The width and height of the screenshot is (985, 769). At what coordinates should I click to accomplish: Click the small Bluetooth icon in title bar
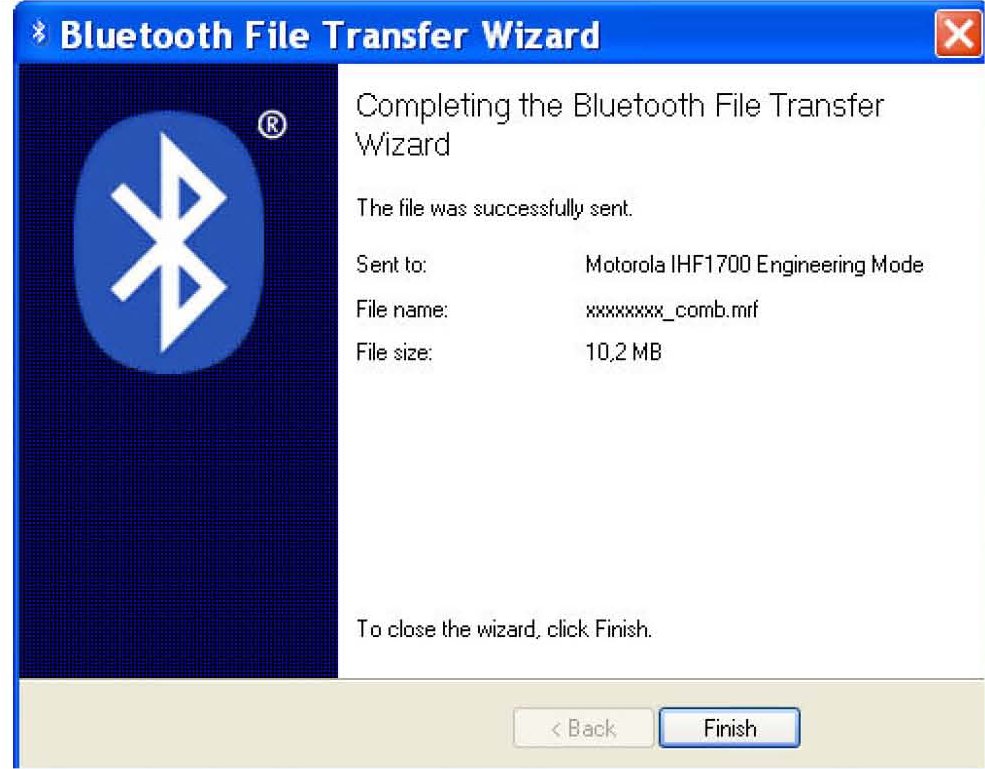pyautogui.click(x=39, y=33)
